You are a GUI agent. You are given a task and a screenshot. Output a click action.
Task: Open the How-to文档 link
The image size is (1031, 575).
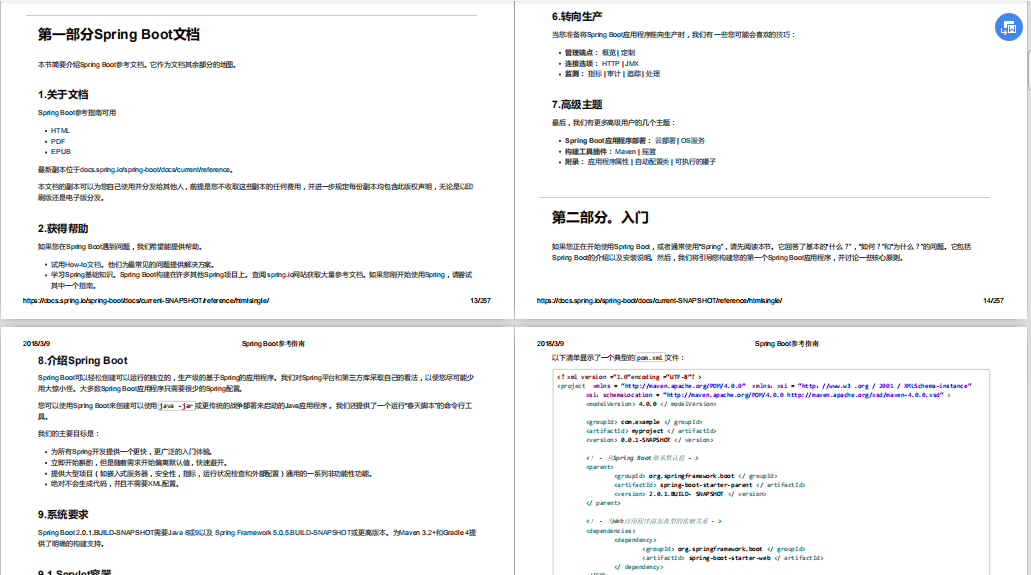pyautogui.click(x=84, y=264)
